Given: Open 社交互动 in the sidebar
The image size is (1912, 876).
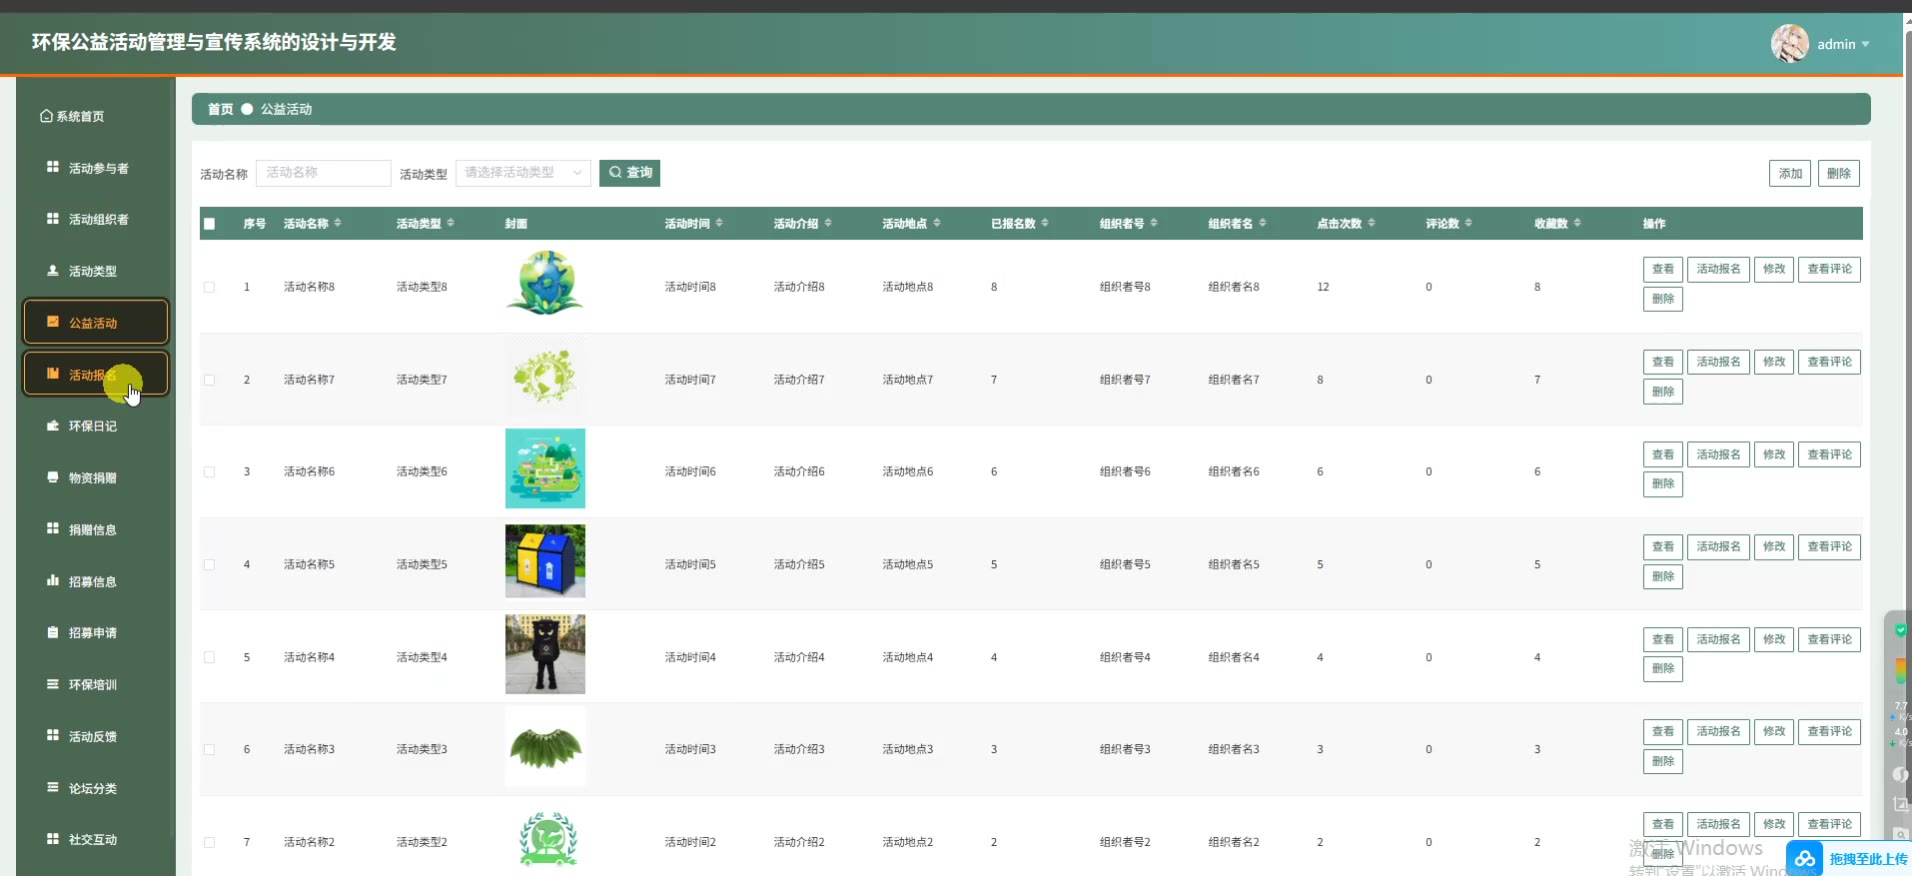Looking at the screenshot, I should point(93,839).
